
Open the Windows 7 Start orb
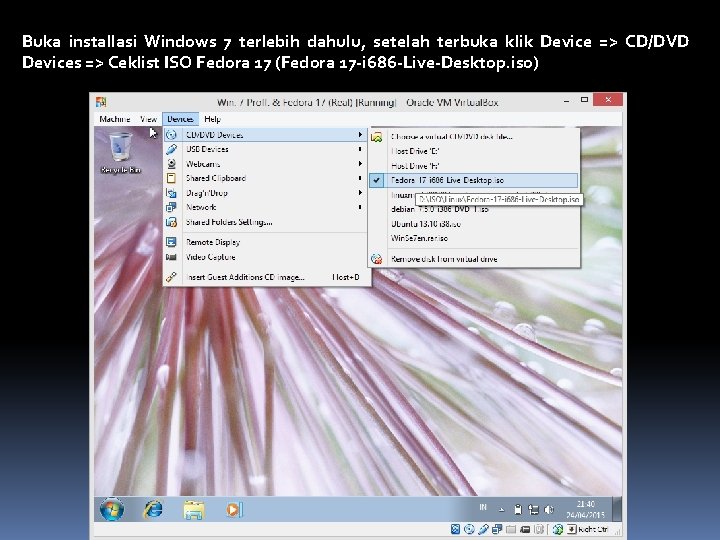[x=112, y=509]
